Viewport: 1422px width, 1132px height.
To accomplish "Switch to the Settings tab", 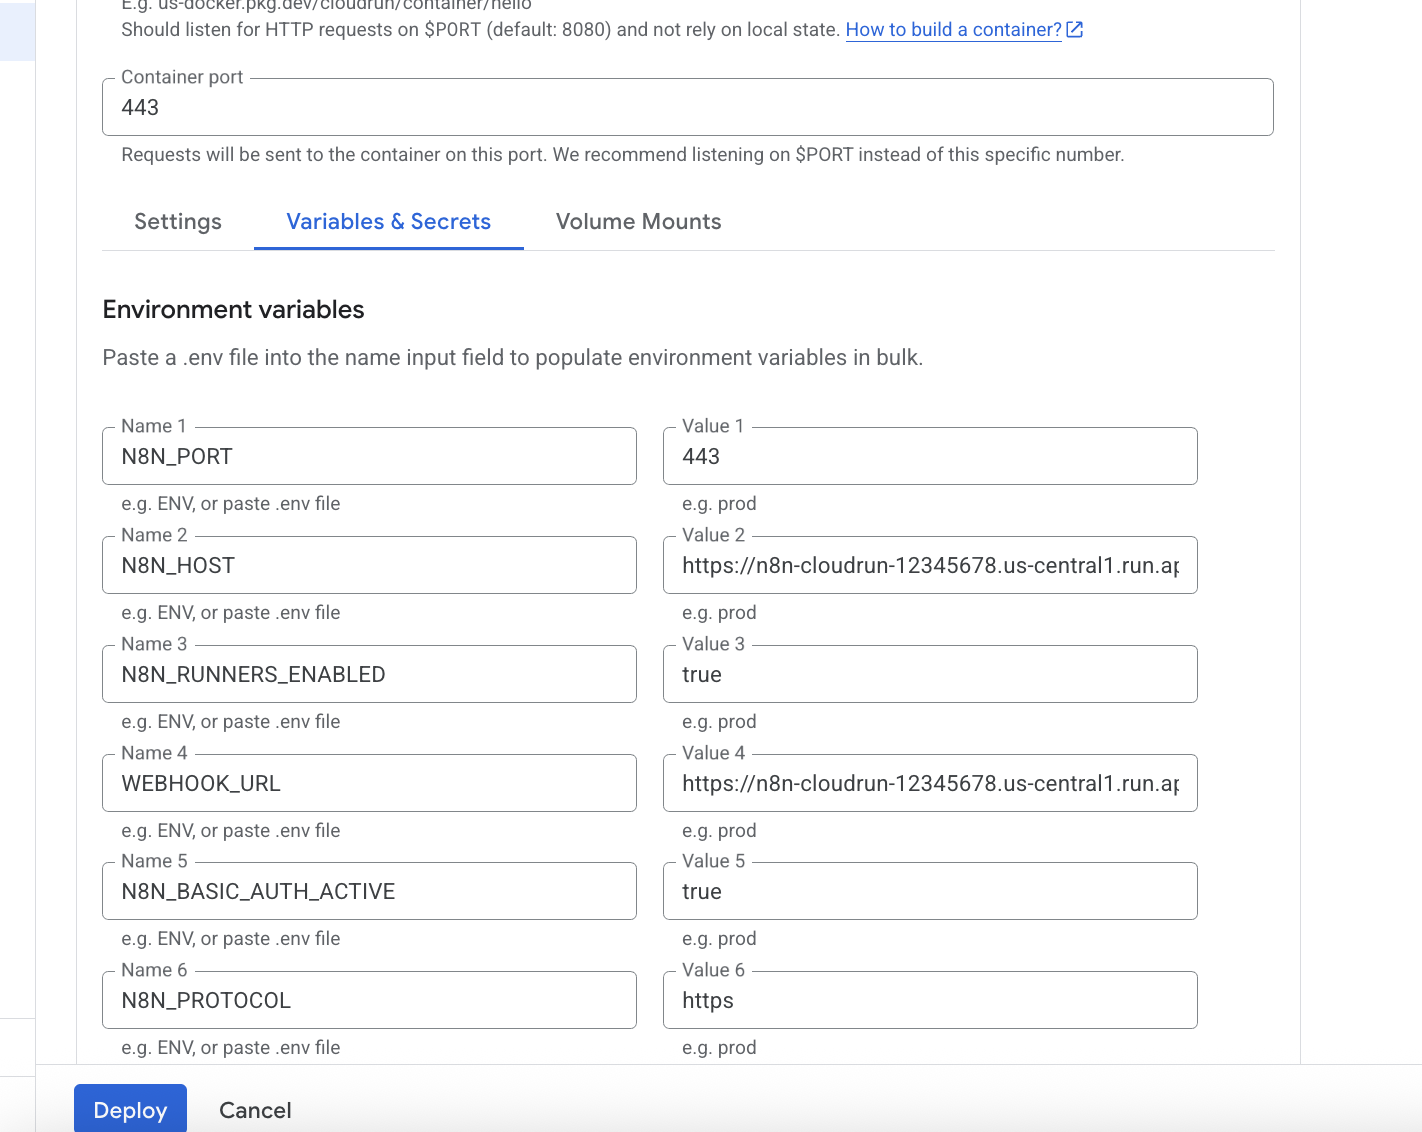I will pyautogui.click(x=178, y=222).
